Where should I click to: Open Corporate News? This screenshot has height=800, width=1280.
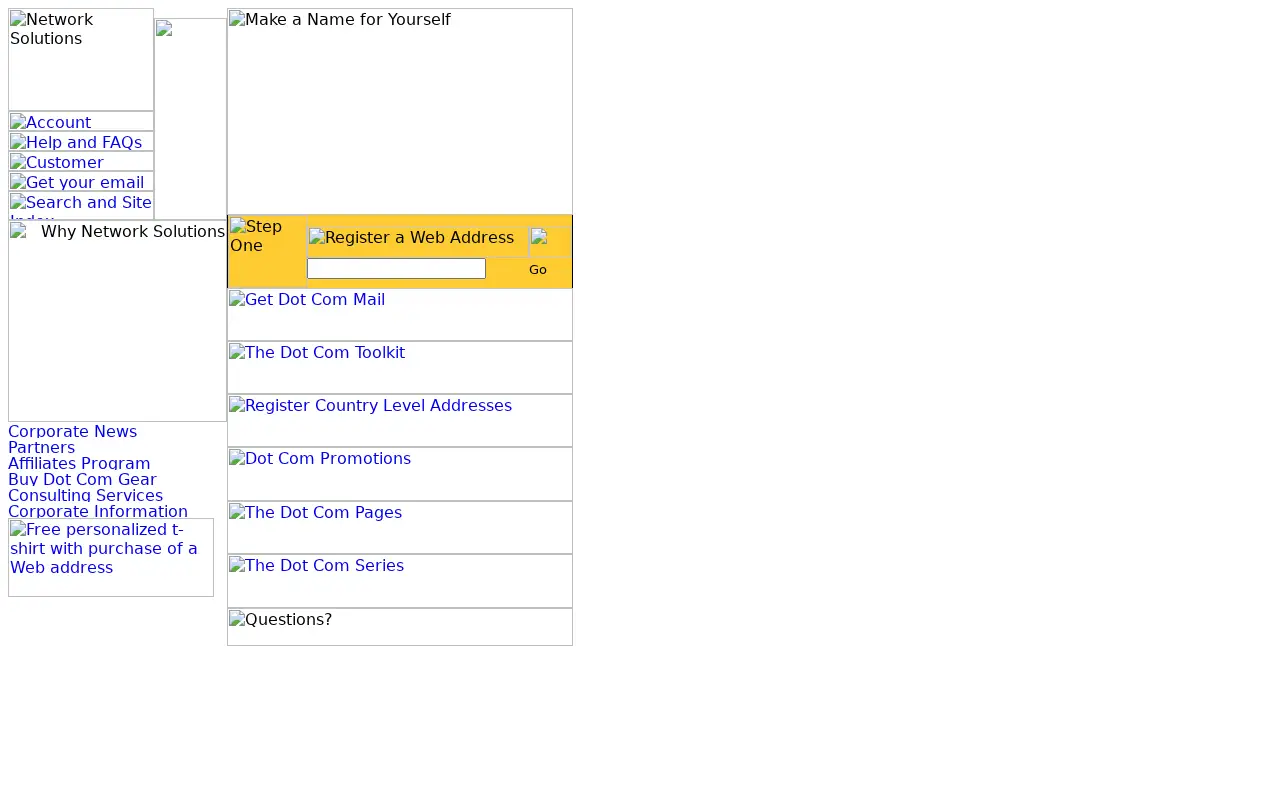click(72, 432)
